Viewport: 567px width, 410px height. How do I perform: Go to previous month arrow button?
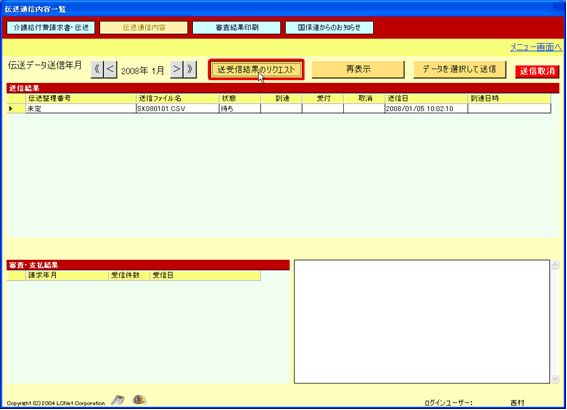pyautogui.click(x=110, y=69)
